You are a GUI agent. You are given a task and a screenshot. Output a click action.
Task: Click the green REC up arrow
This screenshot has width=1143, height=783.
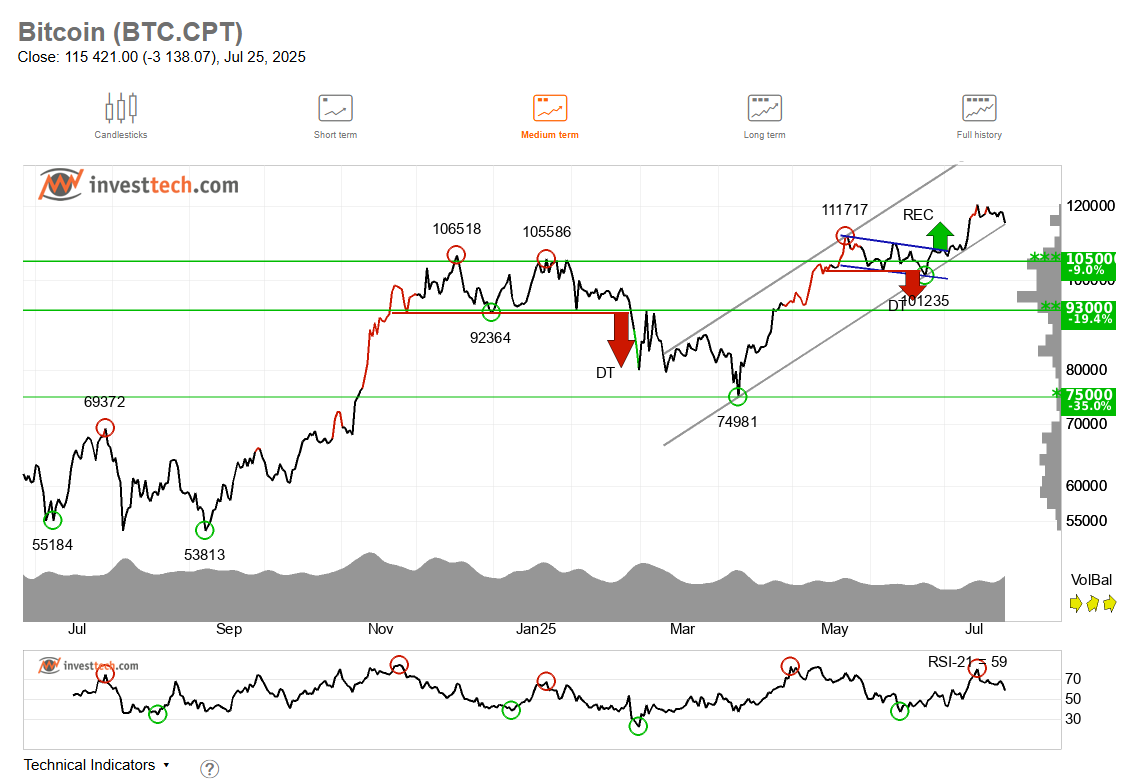coord(940,235)
